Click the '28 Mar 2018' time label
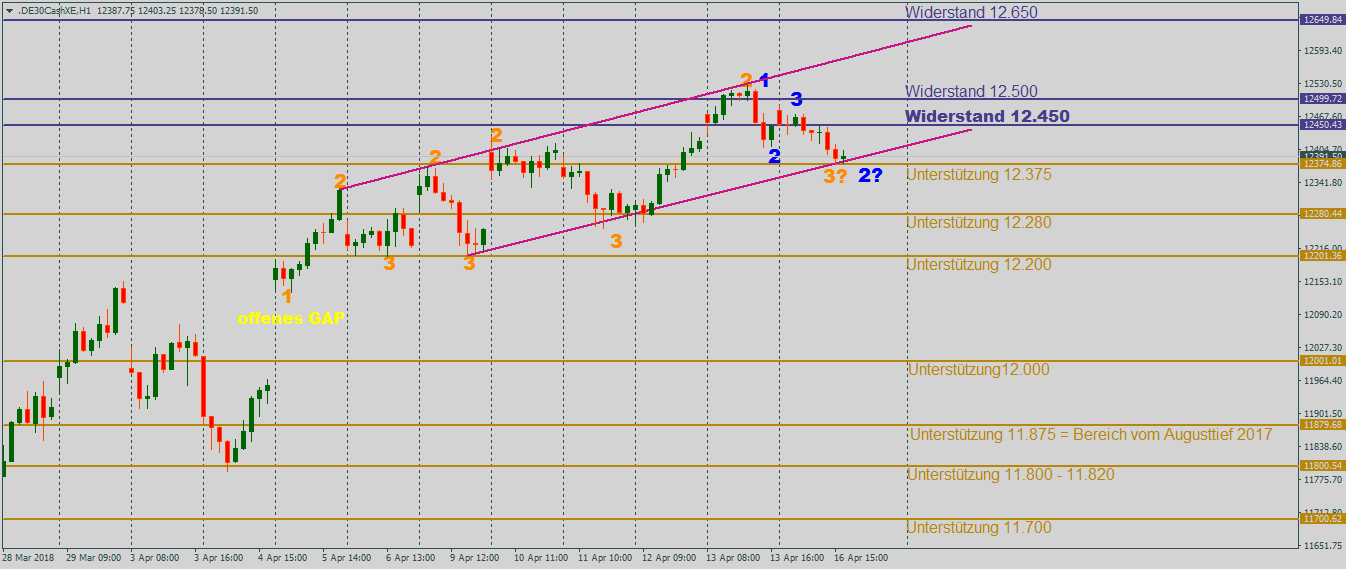1346x569 pixels. coord(26,557)
